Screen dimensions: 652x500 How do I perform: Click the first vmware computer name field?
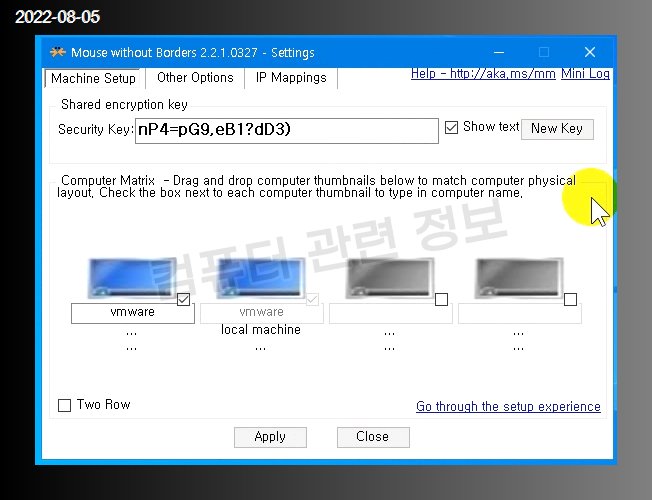[x=133, y=313]
